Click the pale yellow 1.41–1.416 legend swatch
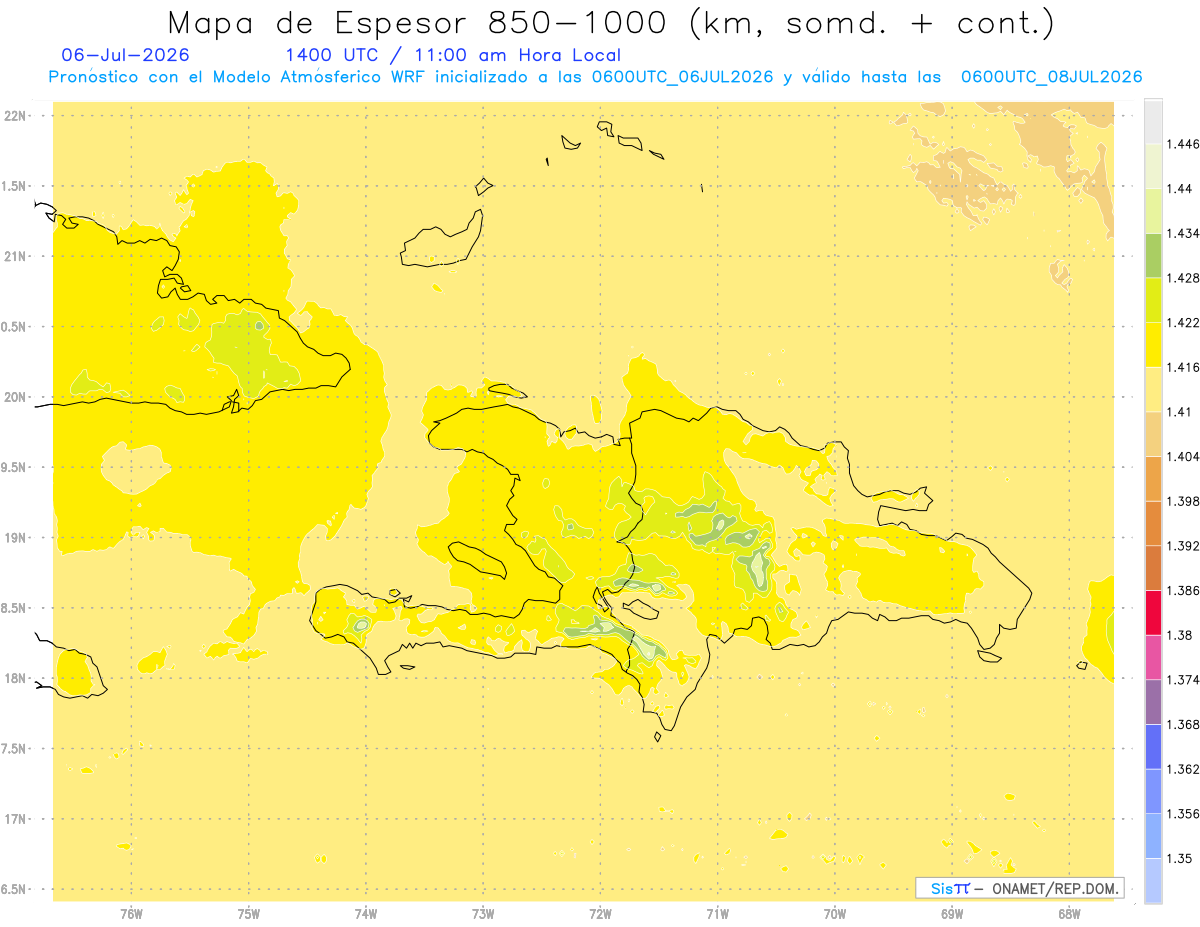Viewport: 1200px width, 927px height. pyautogui.click(x=1153, y=390)
